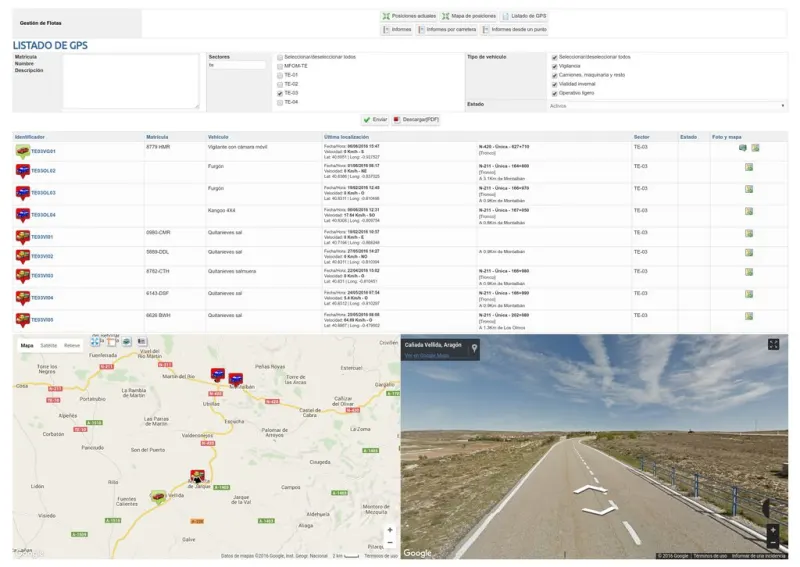The width and height of the screenshot is (800, 567).
Task: Uncheck Camiones, maquinaria y resto
Action: tap(555, 76)
